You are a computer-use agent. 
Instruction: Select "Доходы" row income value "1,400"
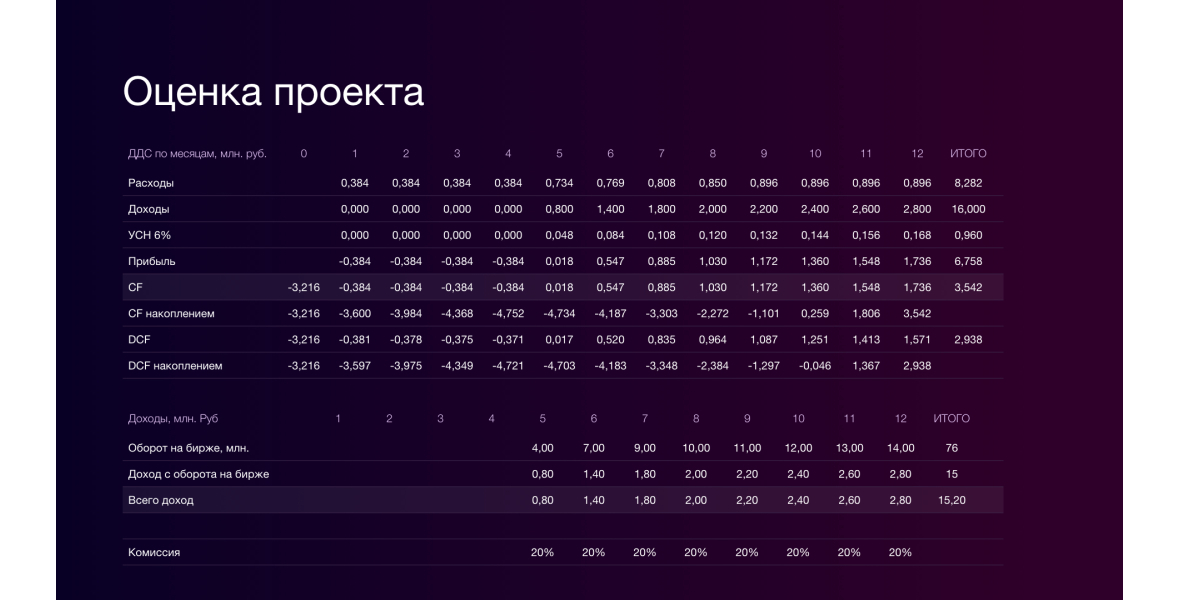pyautogui.click(x=610, y=209)
